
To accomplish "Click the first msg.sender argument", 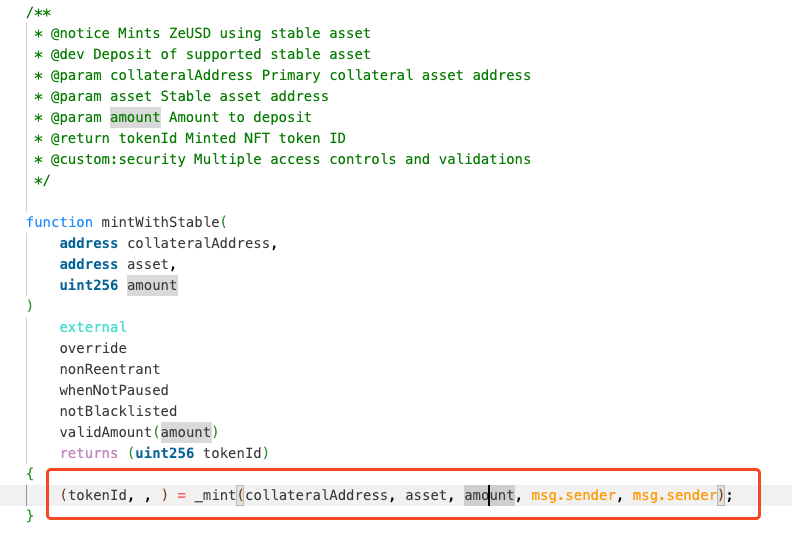I will click(x=573, y=495).
